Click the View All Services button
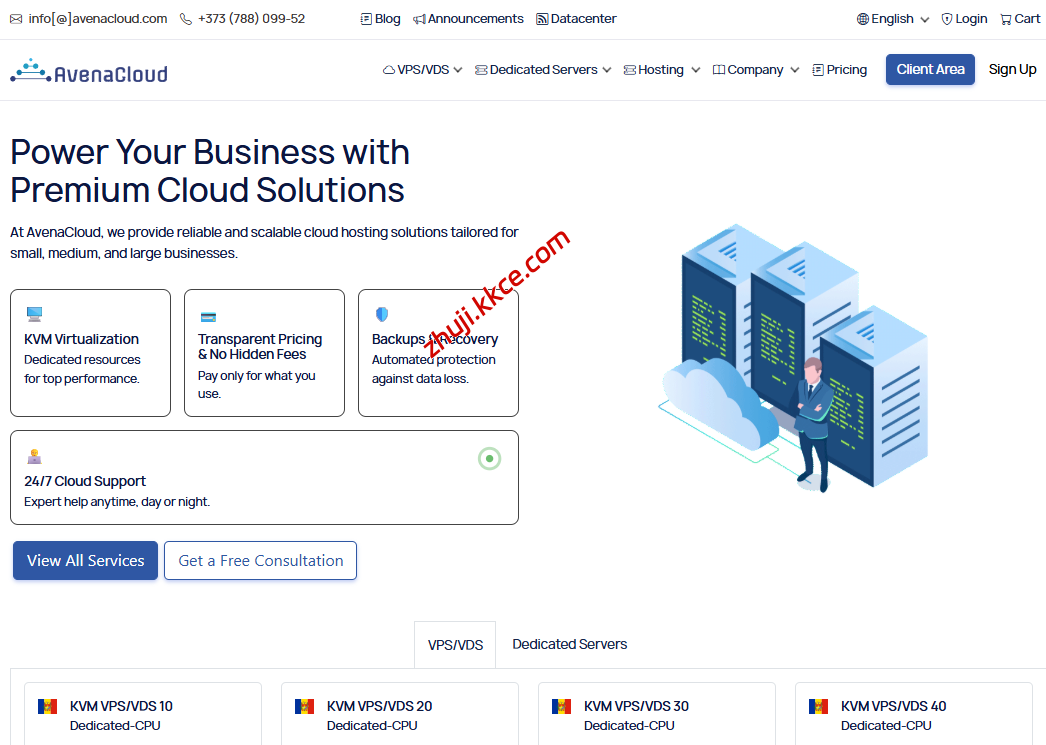 pyautogui.click(x=85, y=561)
